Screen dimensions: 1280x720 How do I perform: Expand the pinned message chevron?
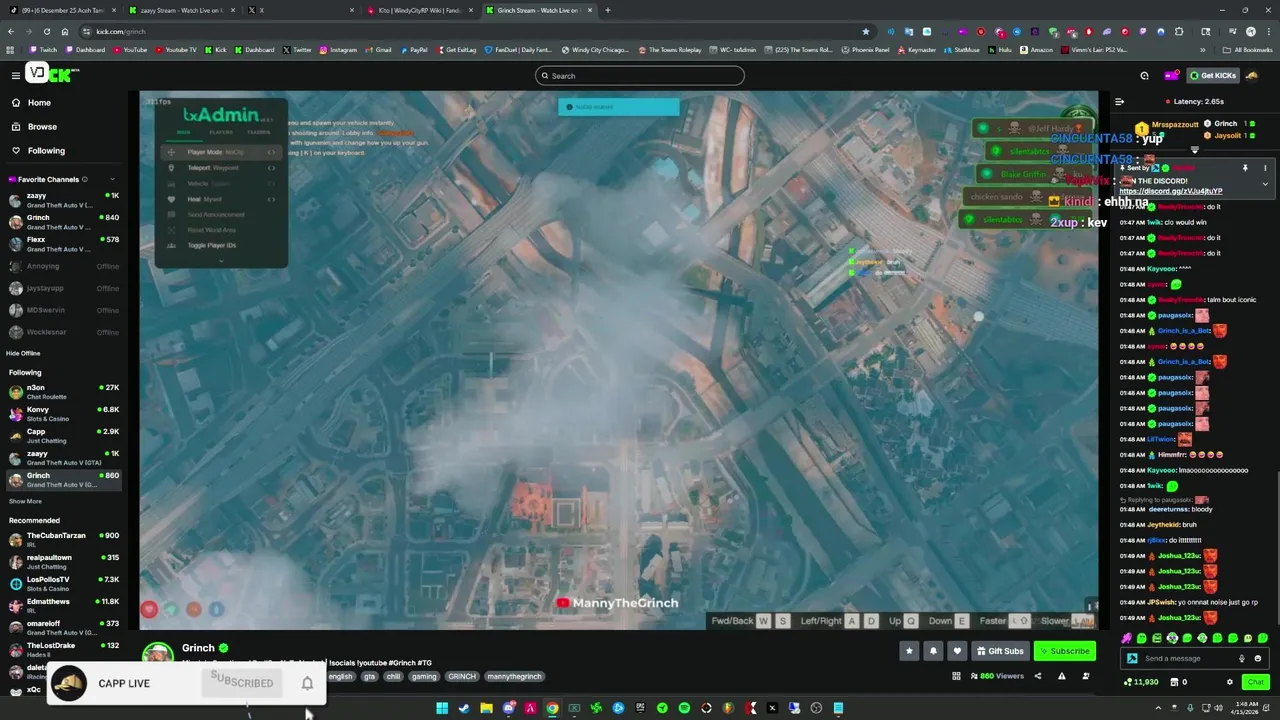(1265, 184)
